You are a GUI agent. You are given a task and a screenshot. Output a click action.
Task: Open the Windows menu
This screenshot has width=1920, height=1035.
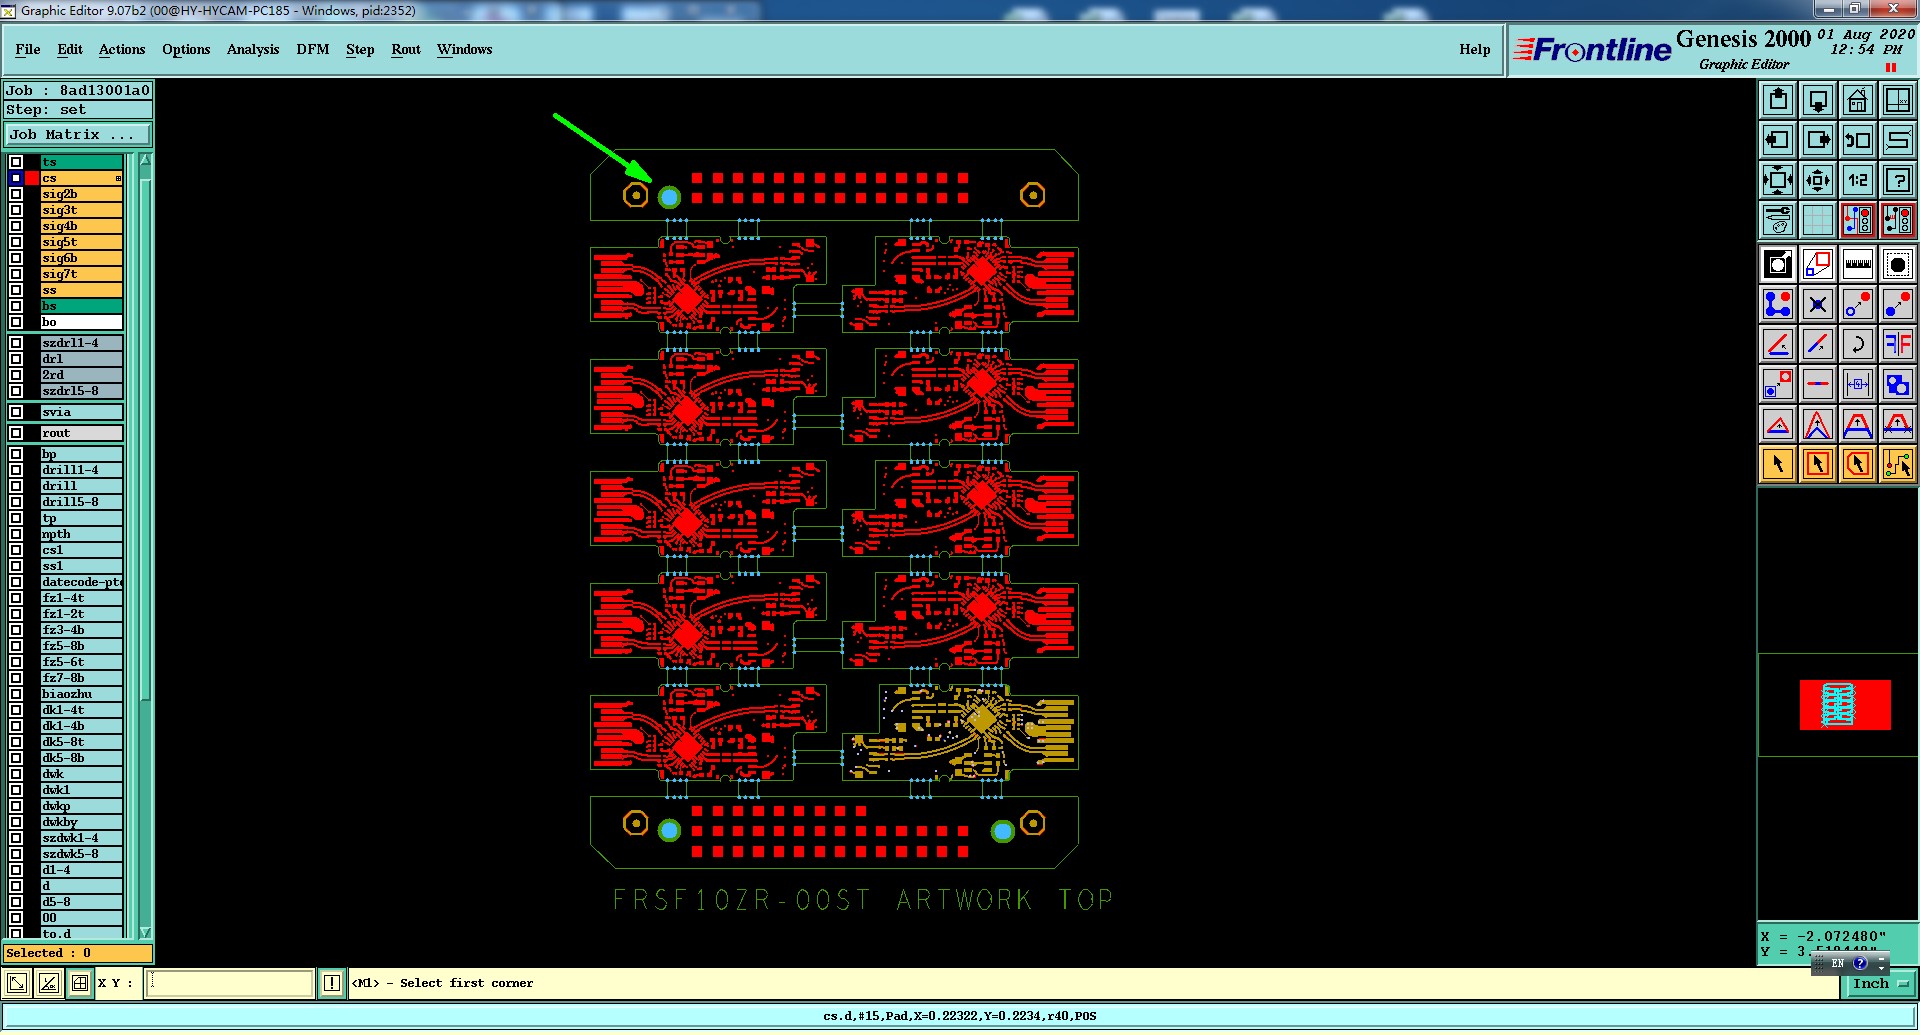tap(465, 49)
